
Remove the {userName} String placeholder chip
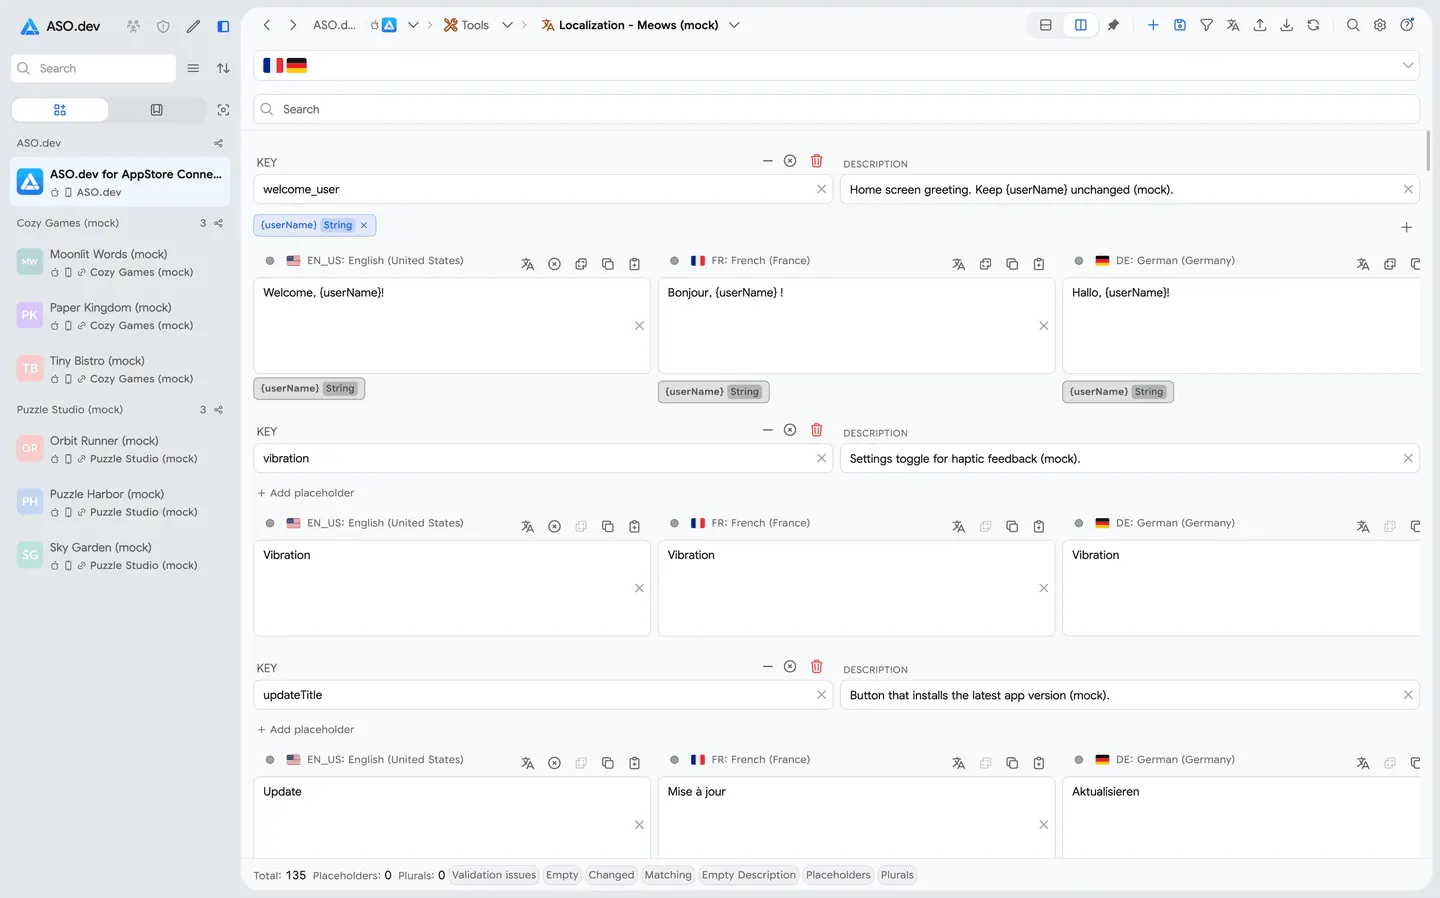point(364,225)
